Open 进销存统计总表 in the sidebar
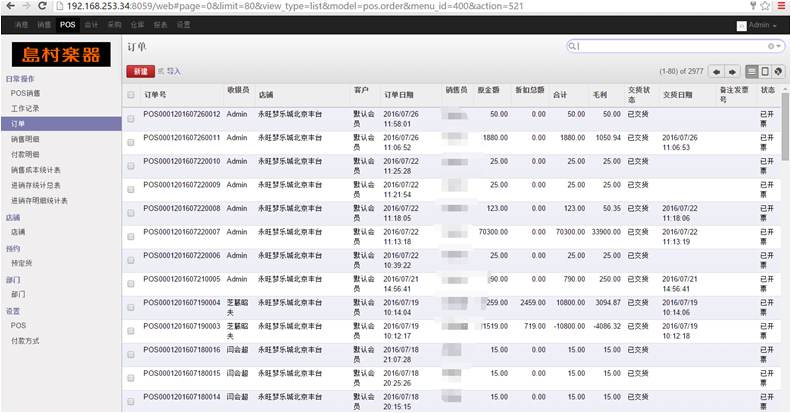The image size is (791, 413). (x=35, y=185)
